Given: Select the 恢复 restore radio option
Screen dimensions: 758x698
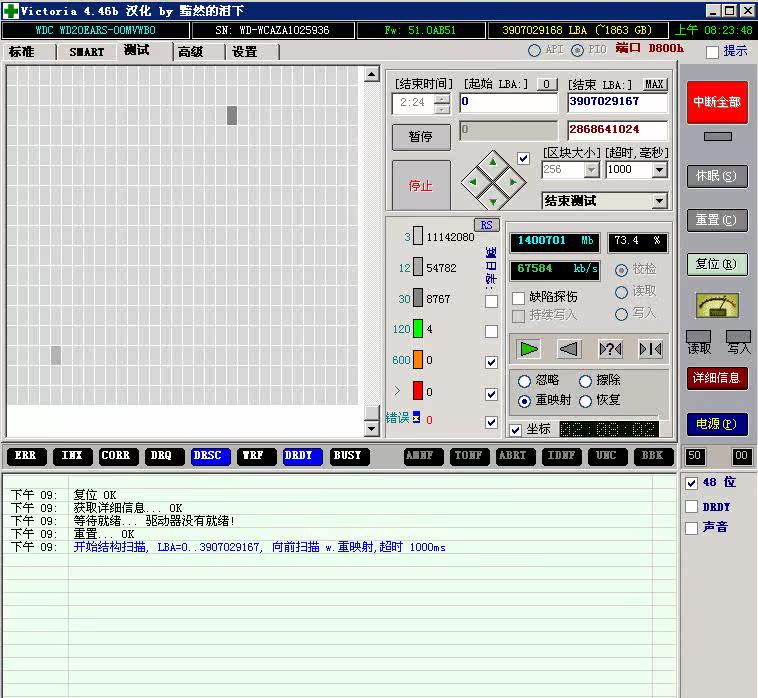Looking at the screenshot, I should [x=585, y=401].
